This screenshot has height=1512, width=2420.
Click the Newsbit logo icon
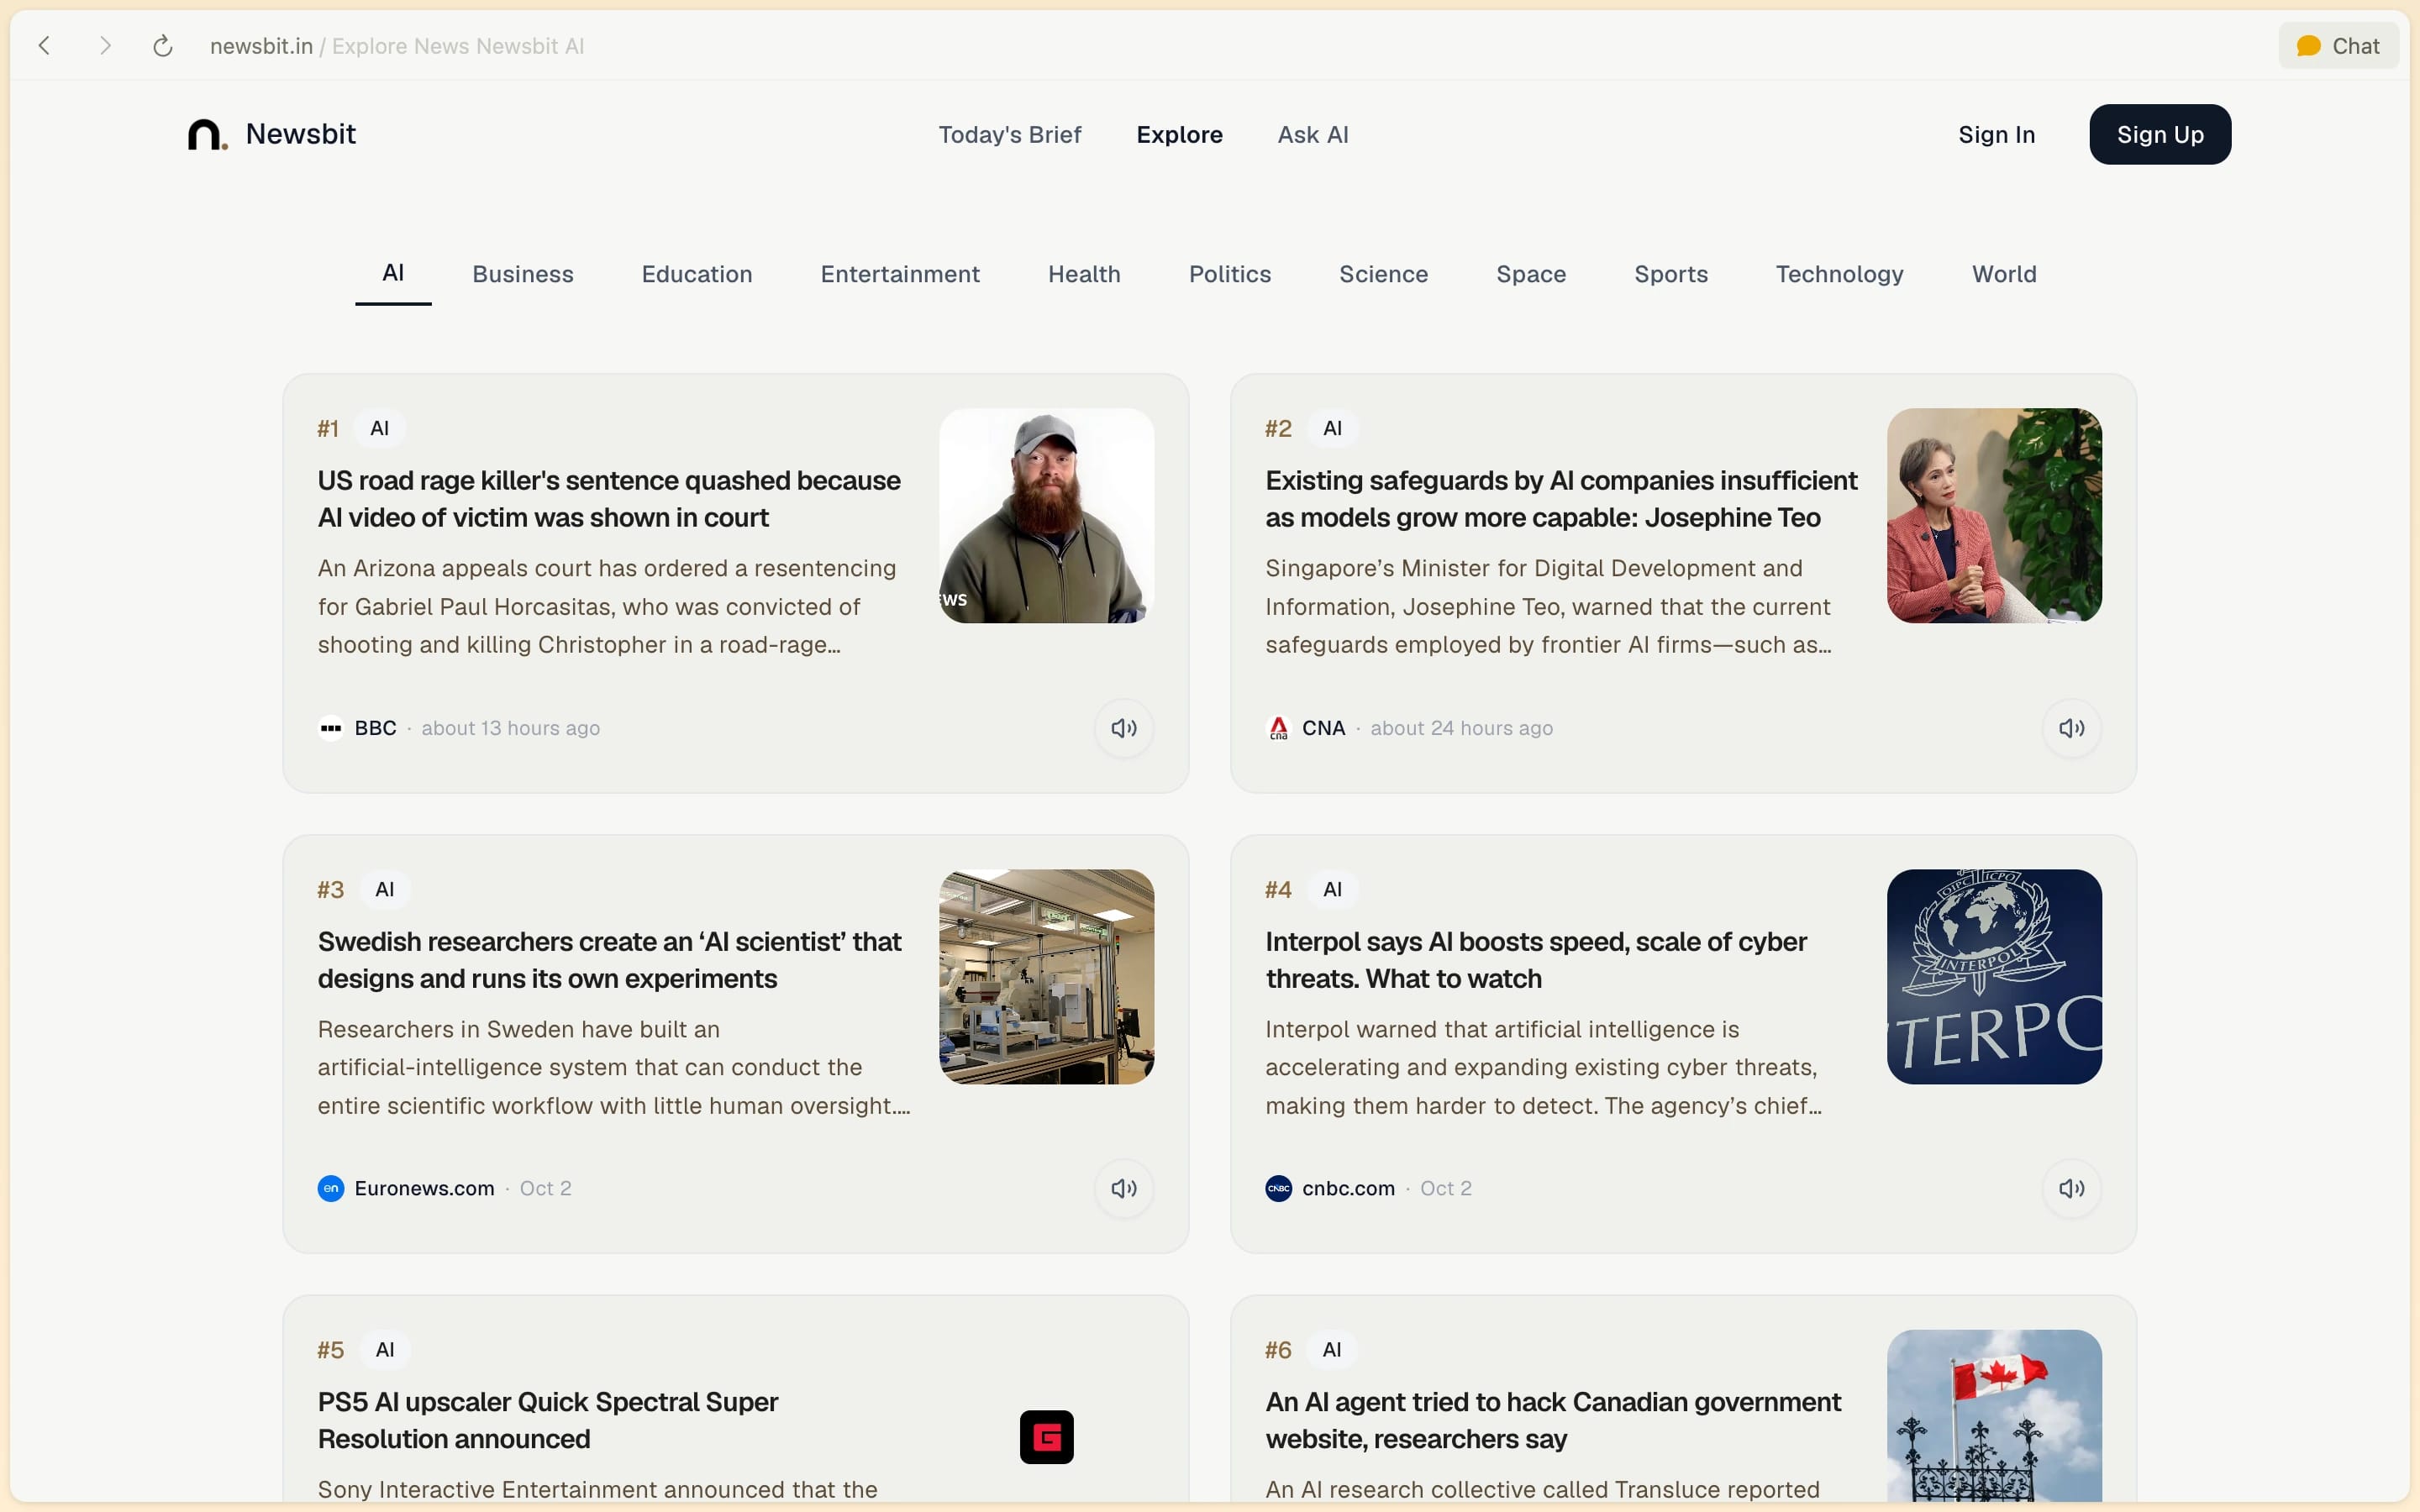pos(207,134)
